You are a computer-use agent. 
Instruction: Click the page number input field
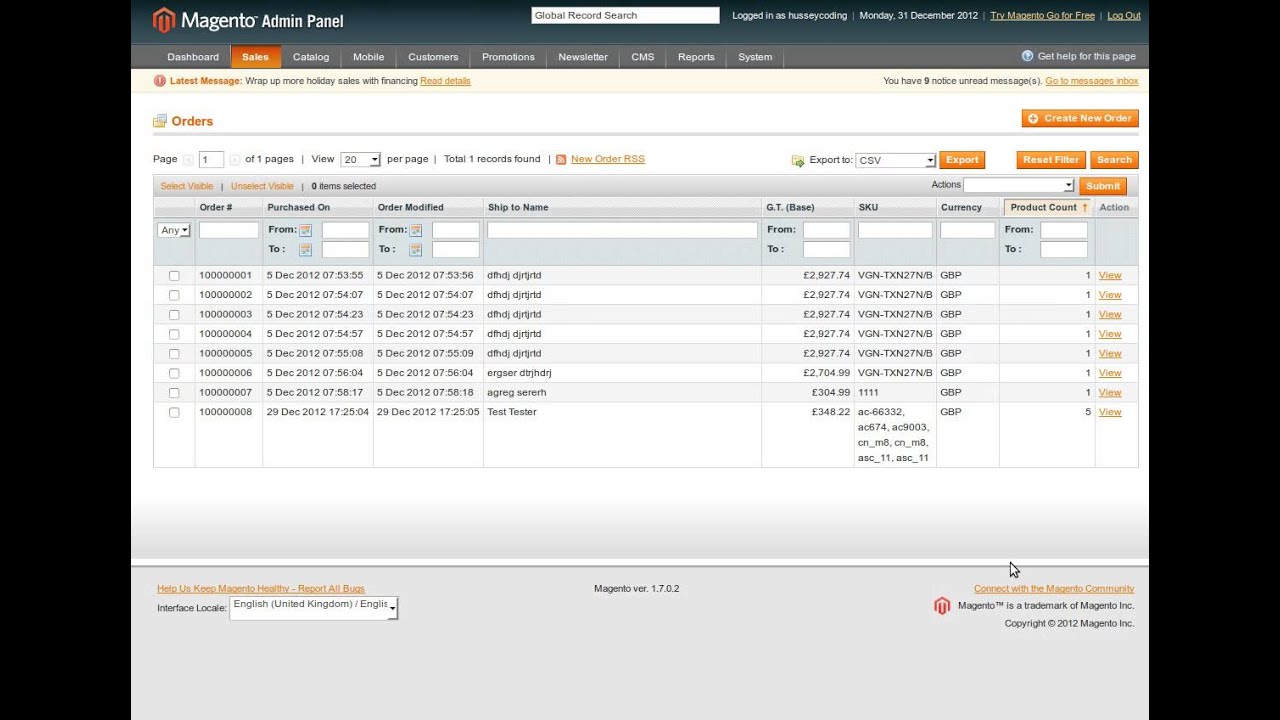pyautogui.click(x=211, y=160)
